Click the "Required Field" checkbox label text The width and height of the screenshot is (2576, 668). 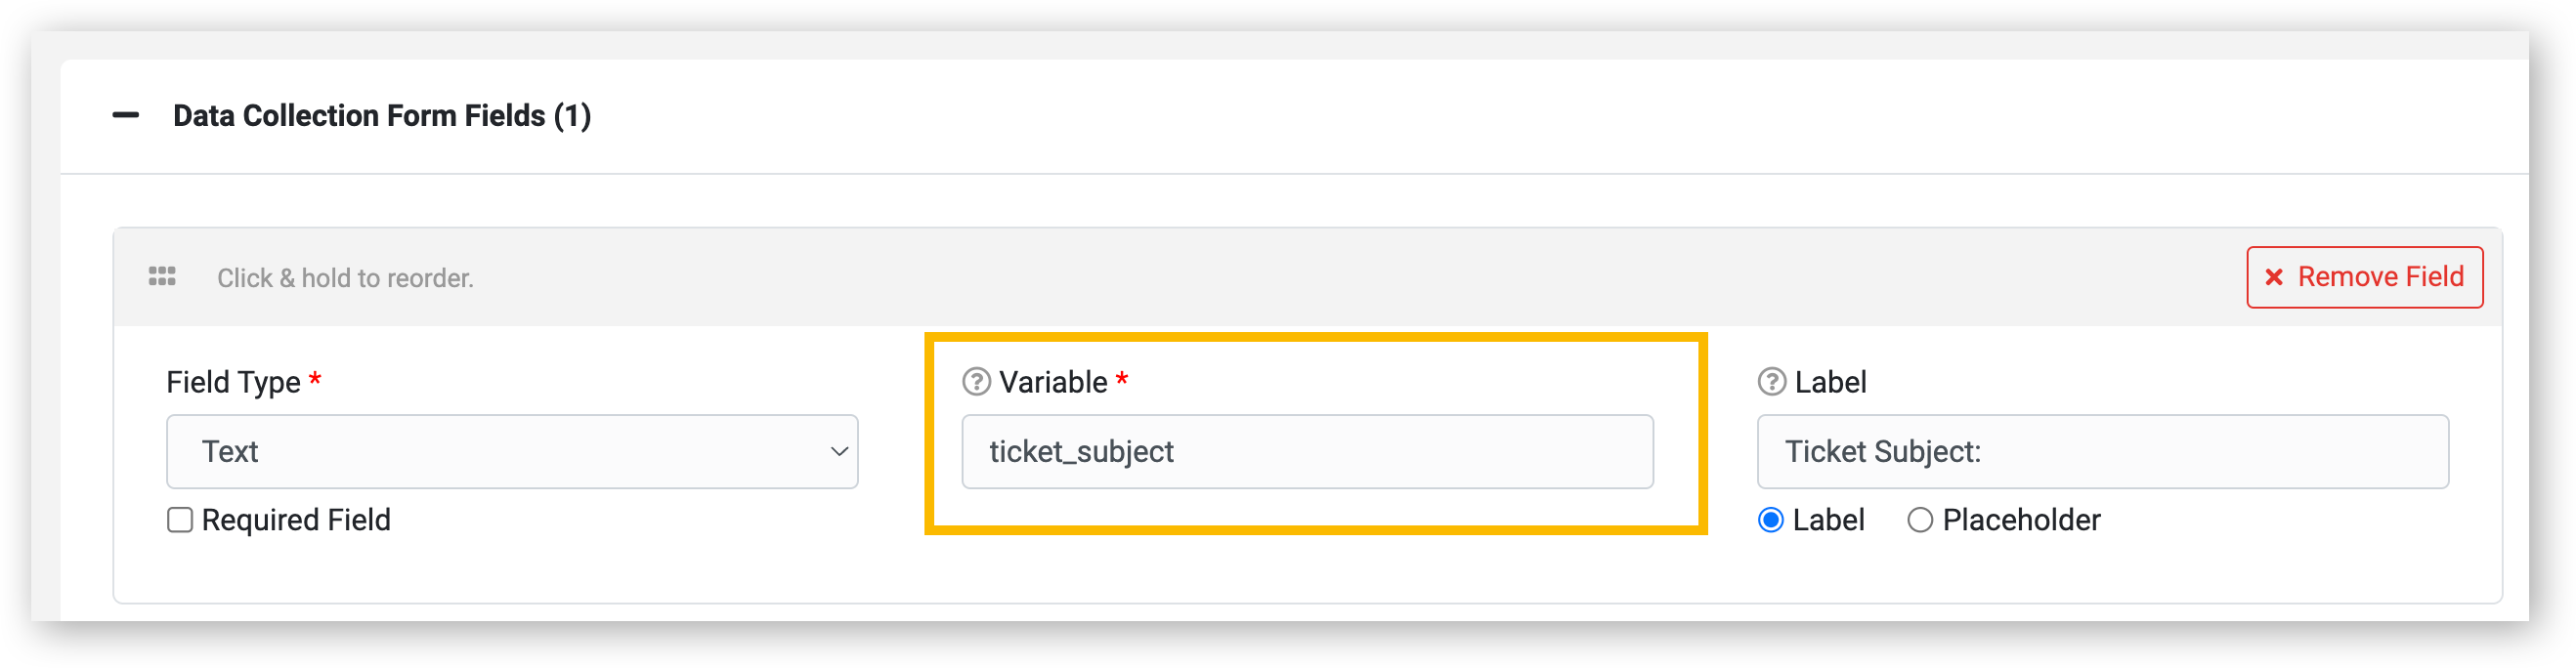(x=296, y=520)
